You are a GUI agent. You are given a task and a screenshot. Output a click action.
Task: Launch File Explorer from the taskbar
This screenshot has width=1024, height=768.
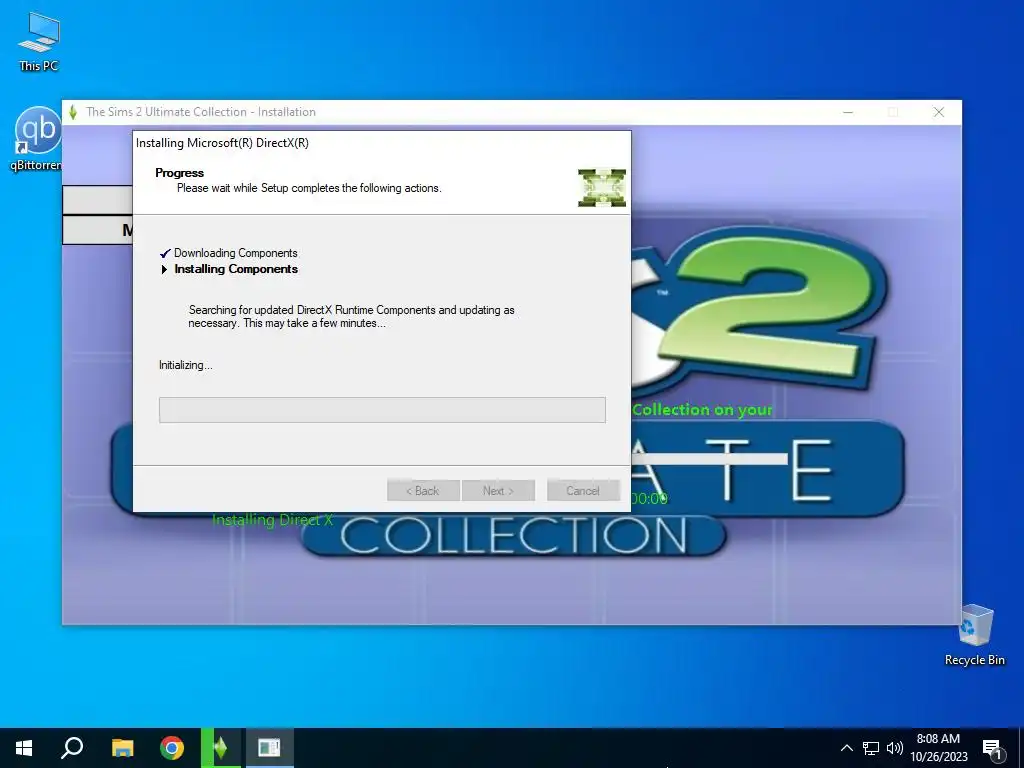pos(122,748)
